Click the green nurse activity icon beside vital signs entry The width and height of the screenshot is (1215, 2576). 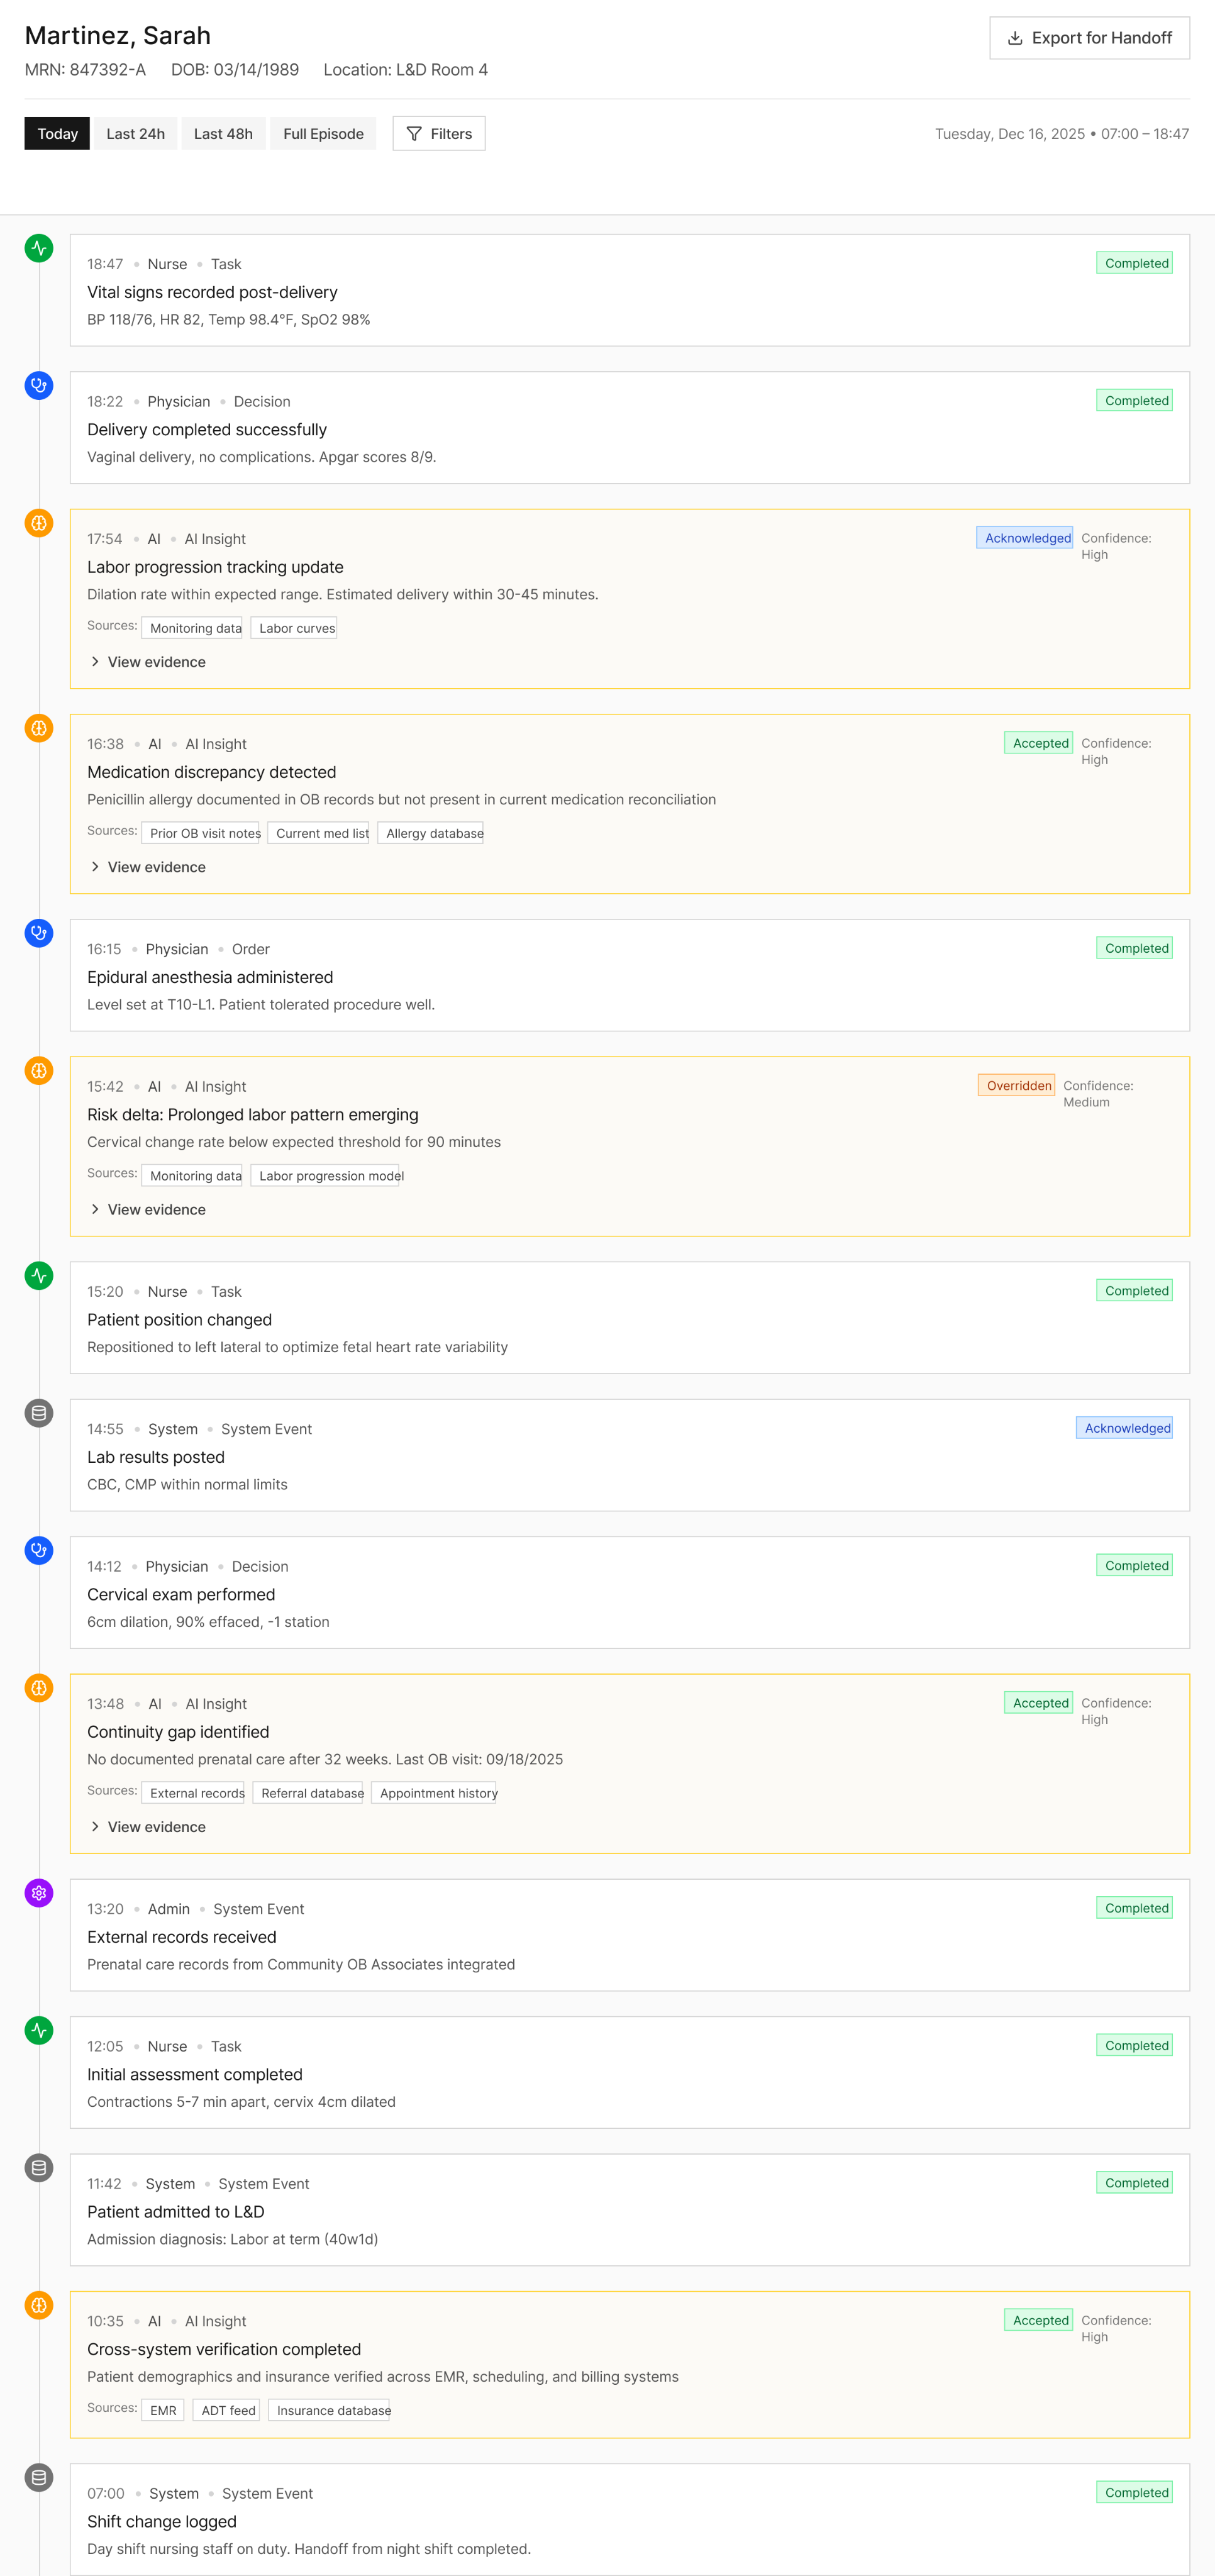click(38, 249)
